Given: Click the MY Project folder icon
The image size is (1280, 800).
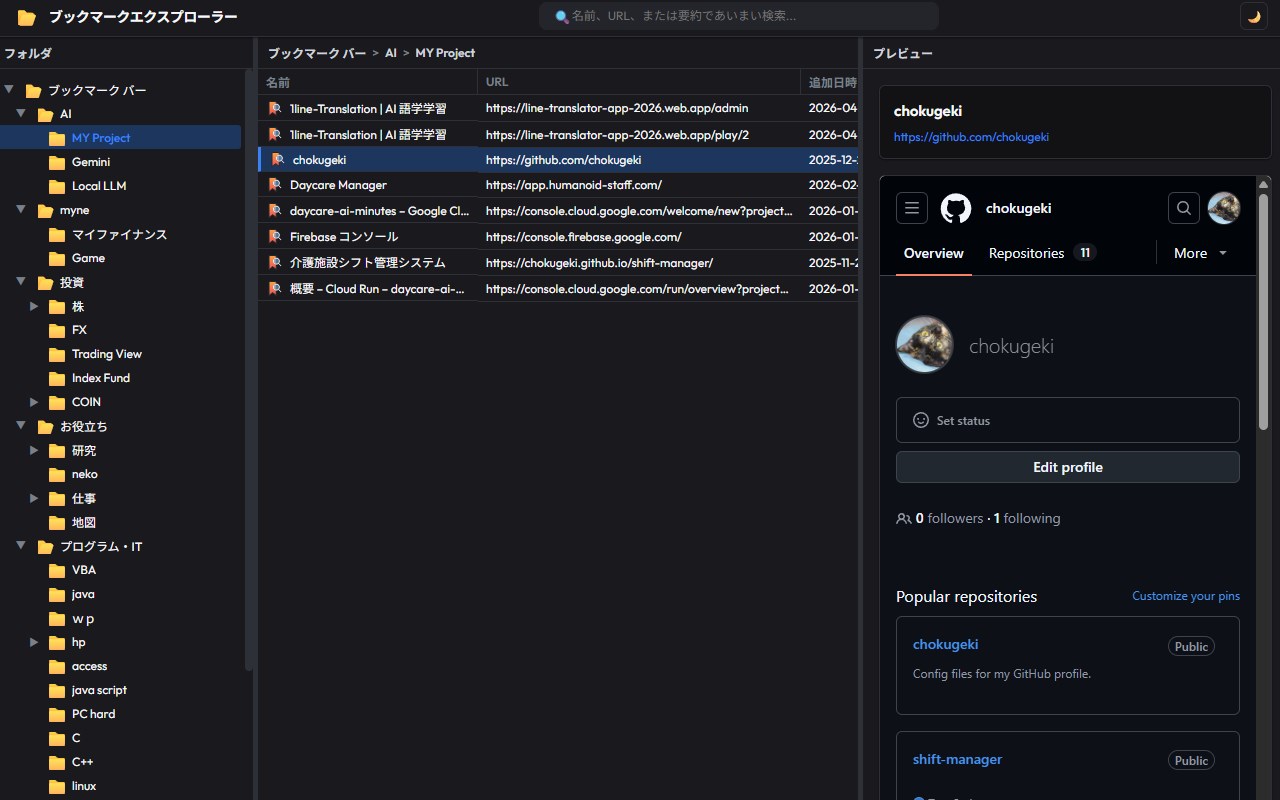Looking at the screenshot, I should (x=57, y=138).
